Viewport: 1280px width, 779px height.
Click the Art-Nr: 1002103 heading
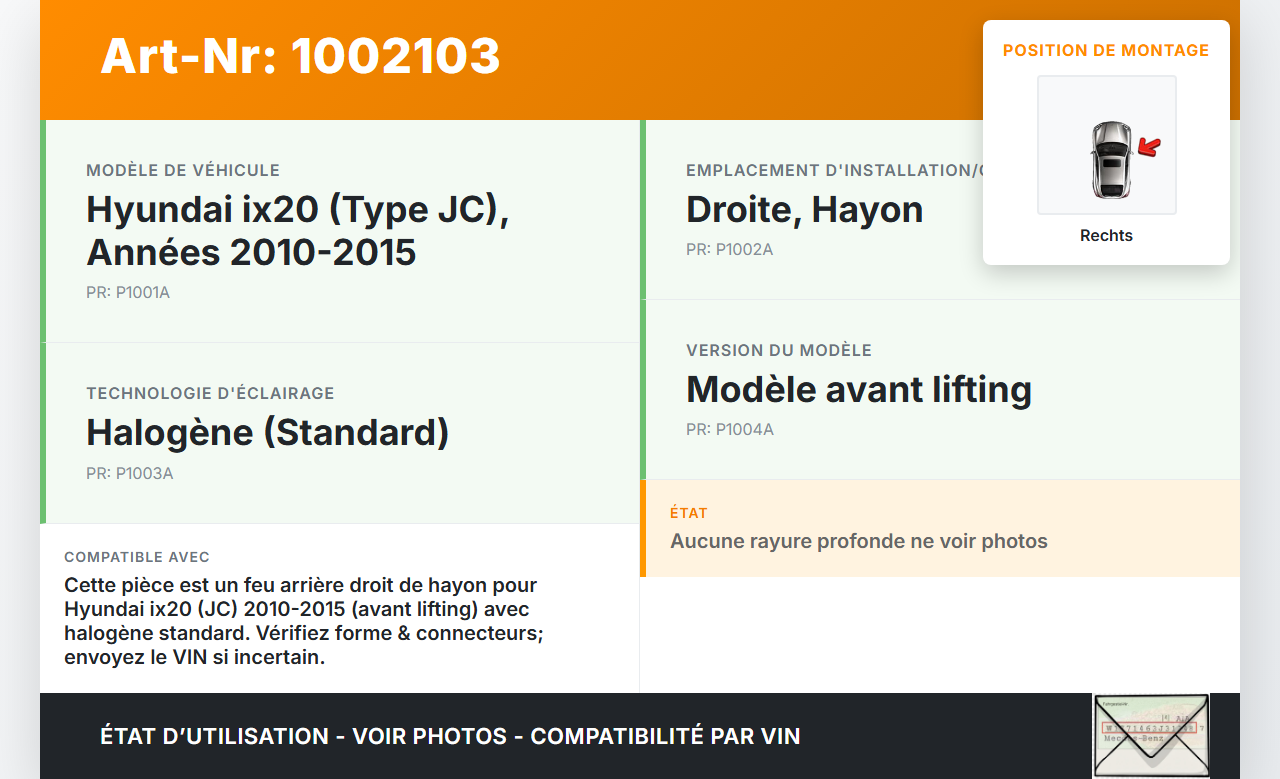(300, 56)
